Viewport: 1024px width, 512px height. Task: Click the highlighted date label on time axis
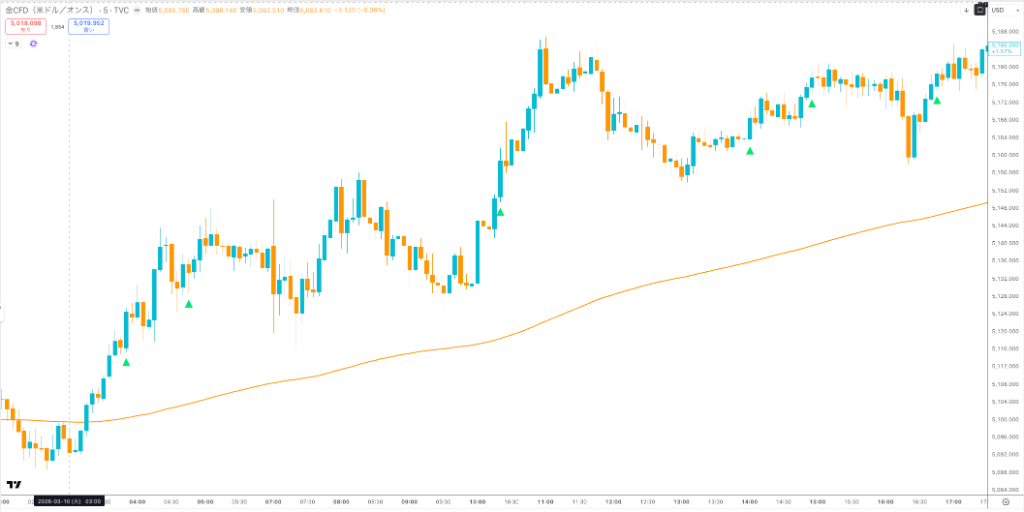coord(70,502)
